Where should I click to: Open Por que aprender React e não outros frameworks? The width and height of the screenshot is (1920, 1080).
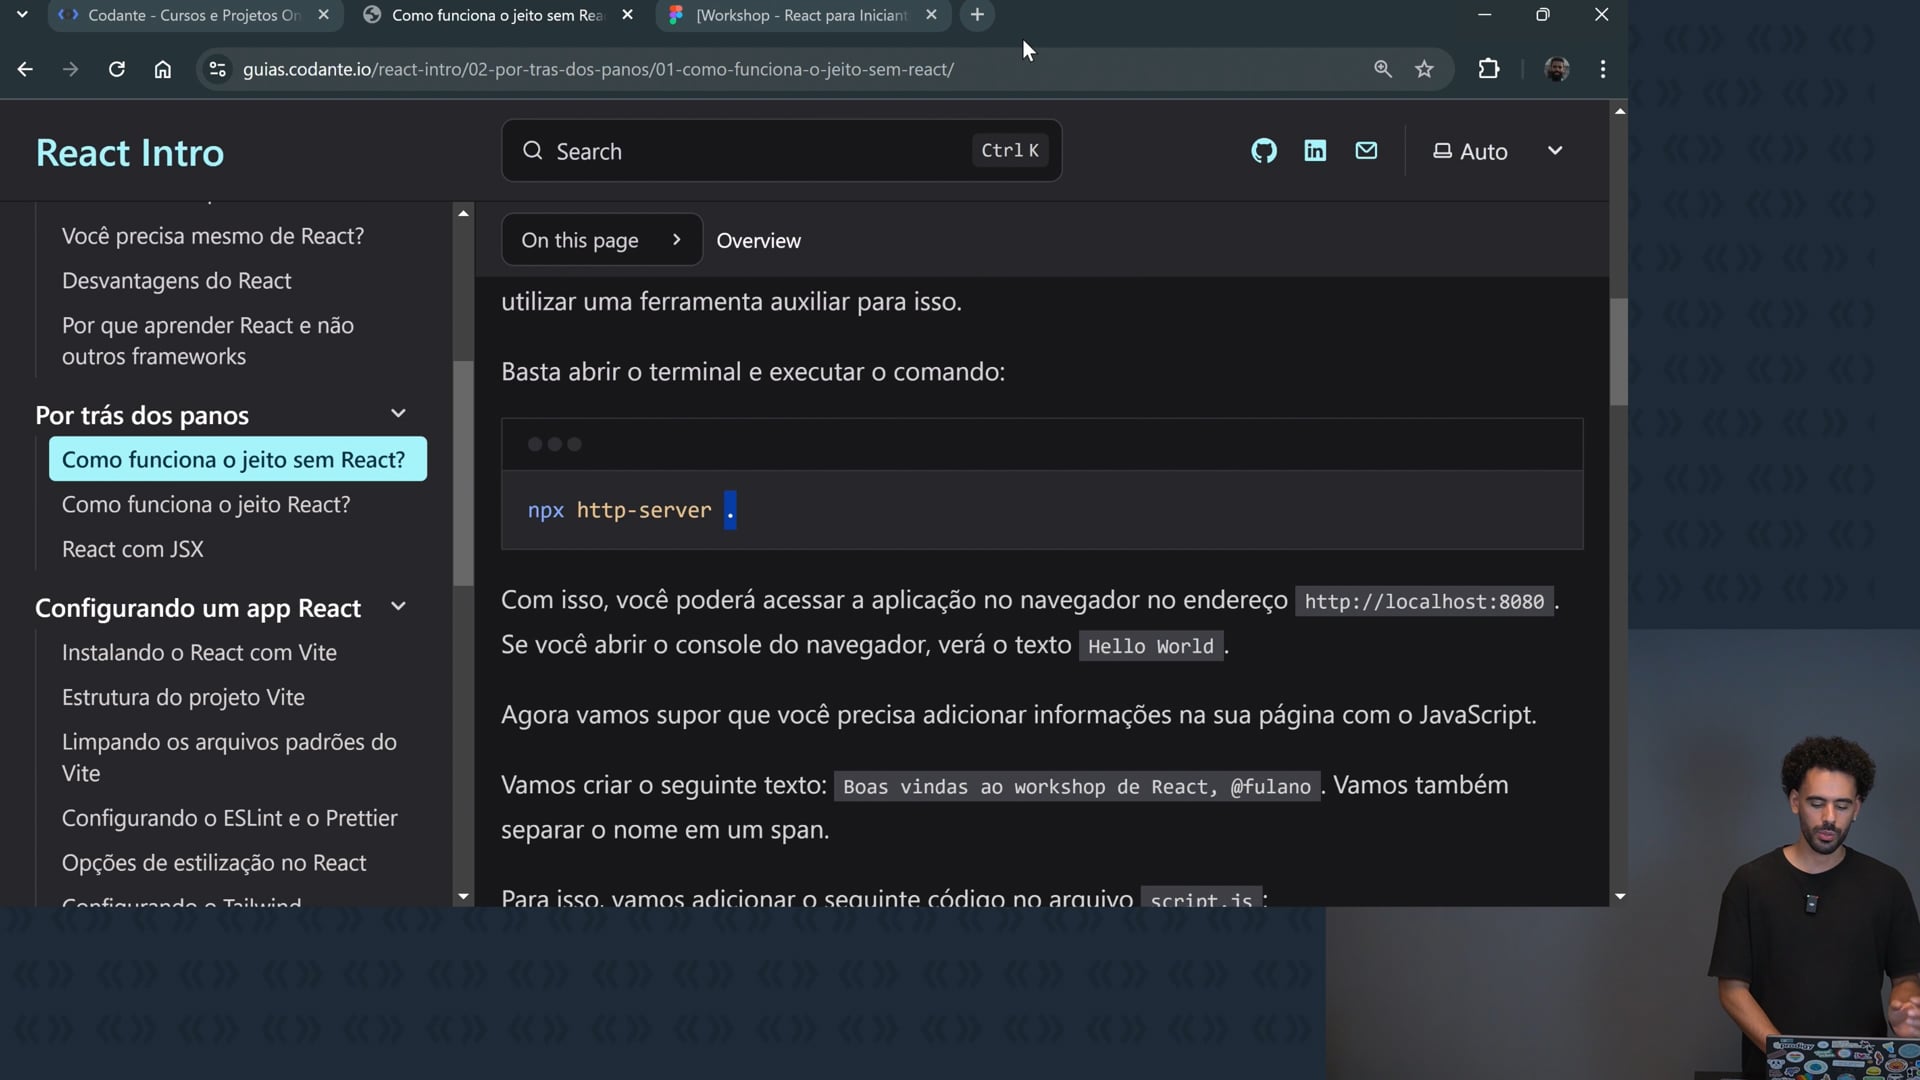pos(208,341)
